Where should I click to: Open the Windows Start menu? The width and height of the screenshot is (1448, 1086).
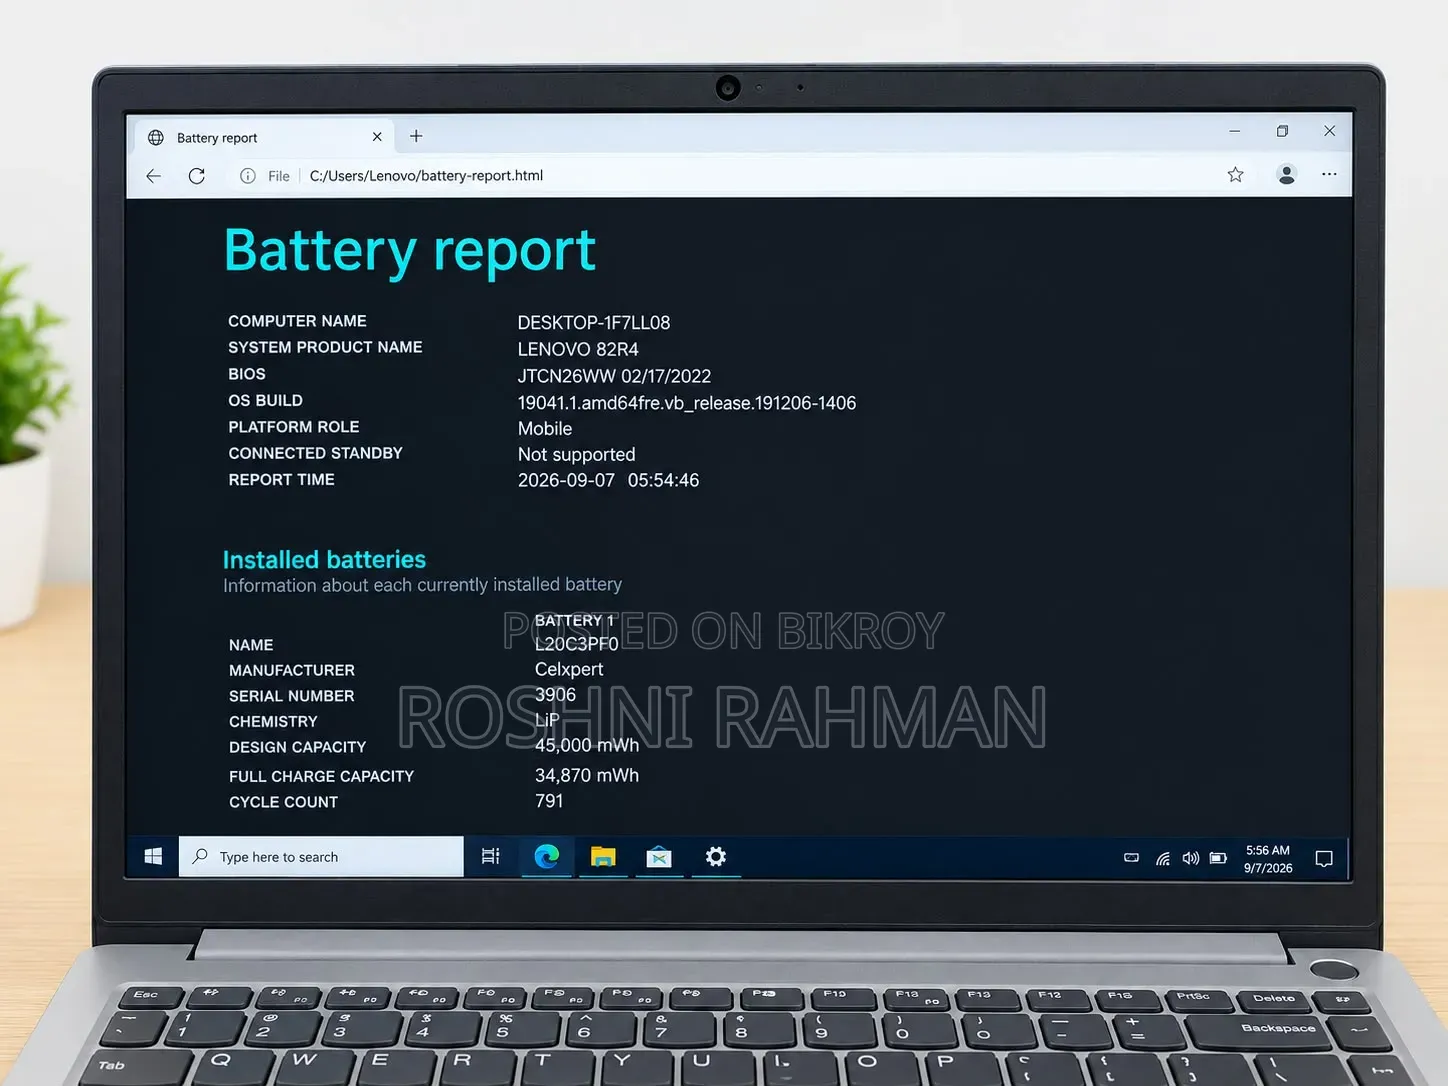click(153, 857)
